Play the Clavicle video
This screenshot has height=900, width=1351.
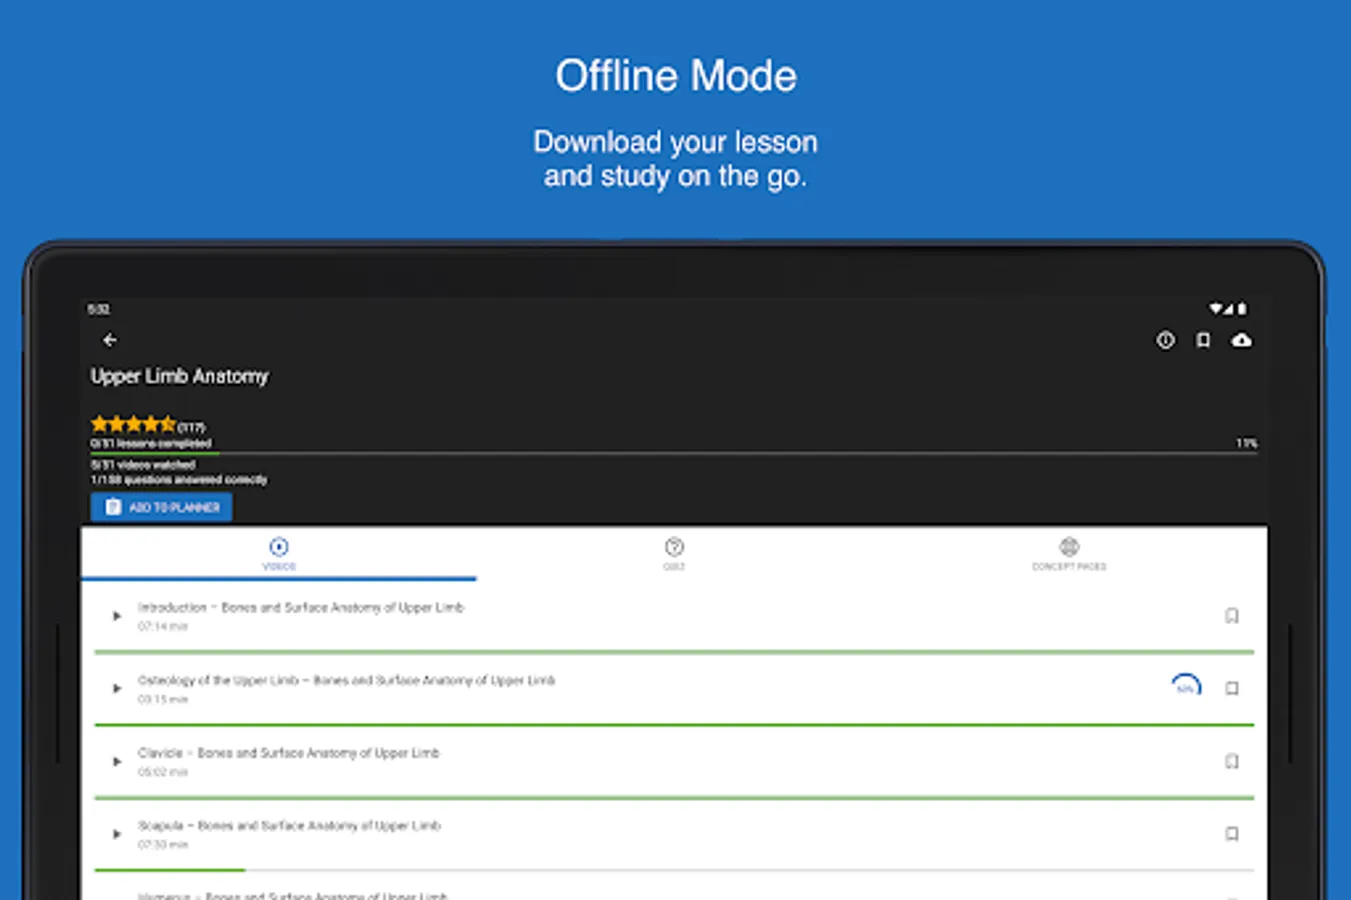116,761
